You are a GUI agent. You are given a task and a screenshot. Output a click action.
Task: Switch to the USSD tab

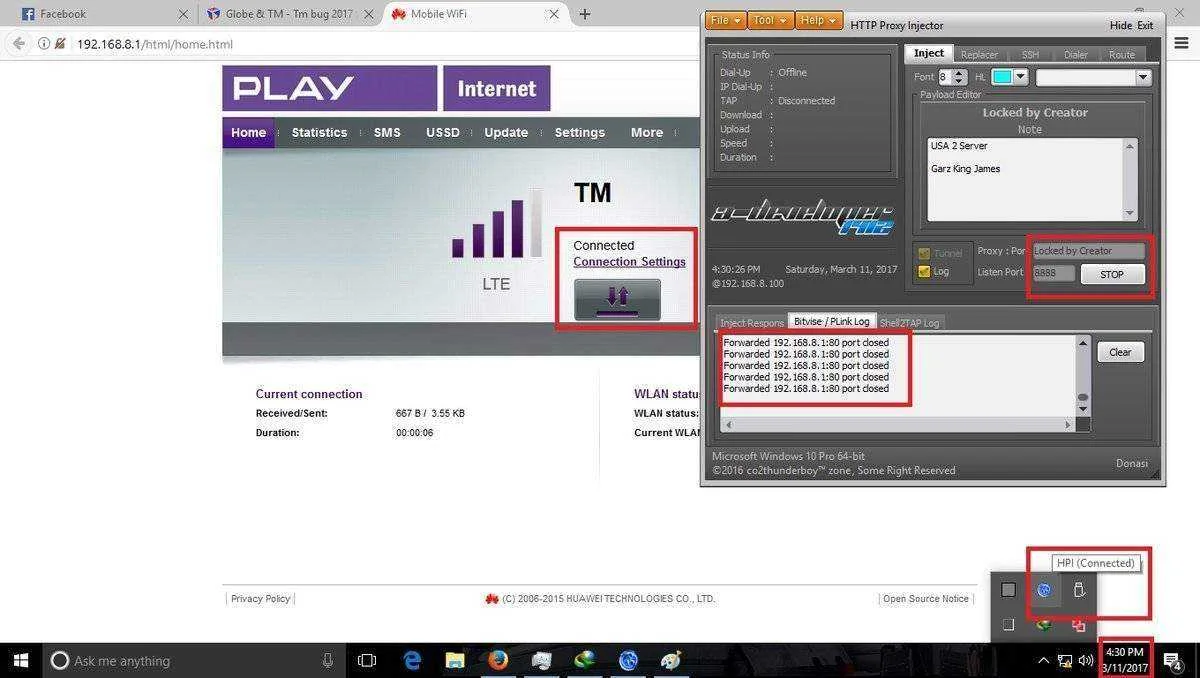(443, 132)
